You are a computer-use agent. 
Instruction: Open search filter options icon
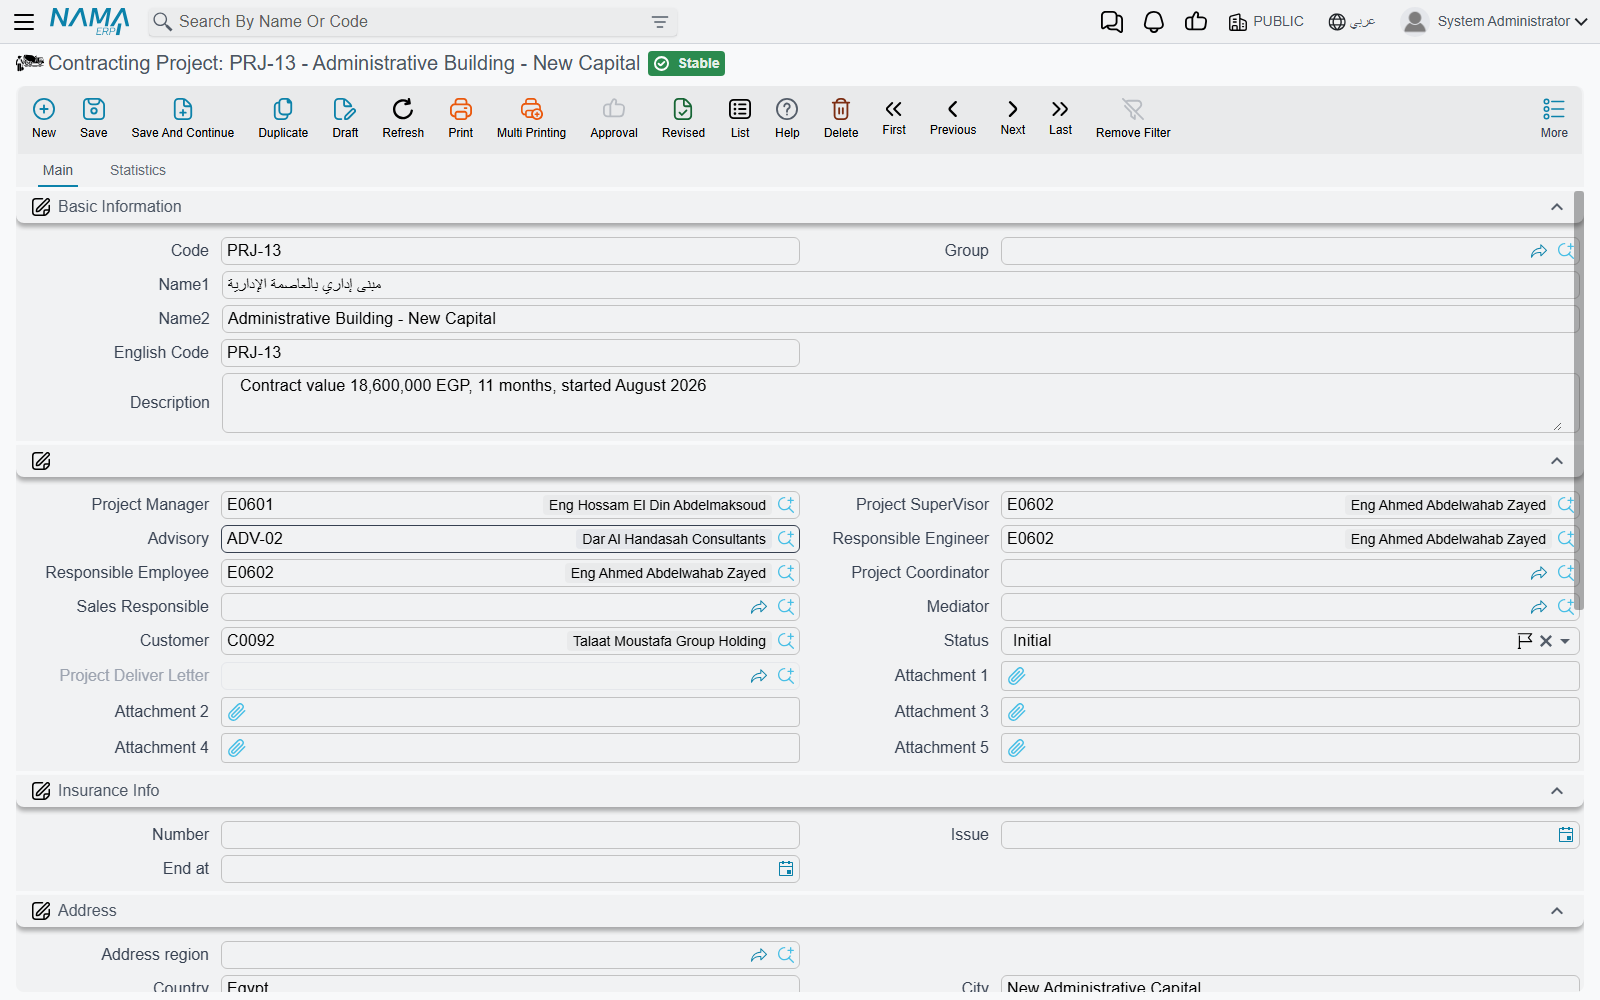[660, 22]
